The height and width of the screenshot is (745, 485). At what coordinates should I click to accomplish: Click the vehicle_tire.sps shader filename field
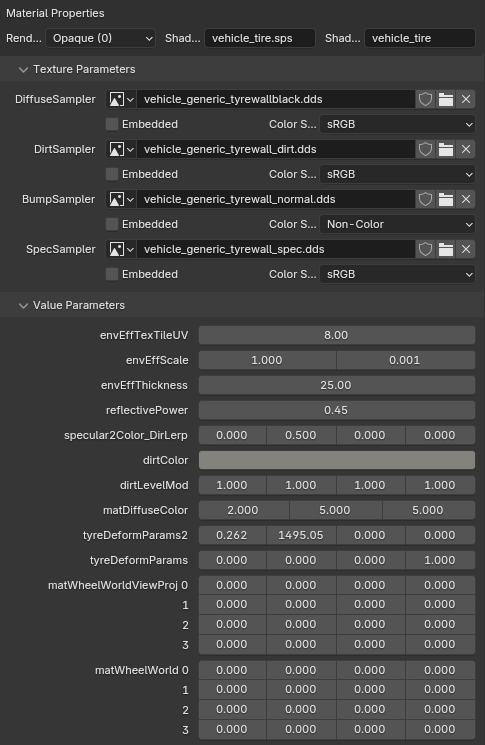260,38
